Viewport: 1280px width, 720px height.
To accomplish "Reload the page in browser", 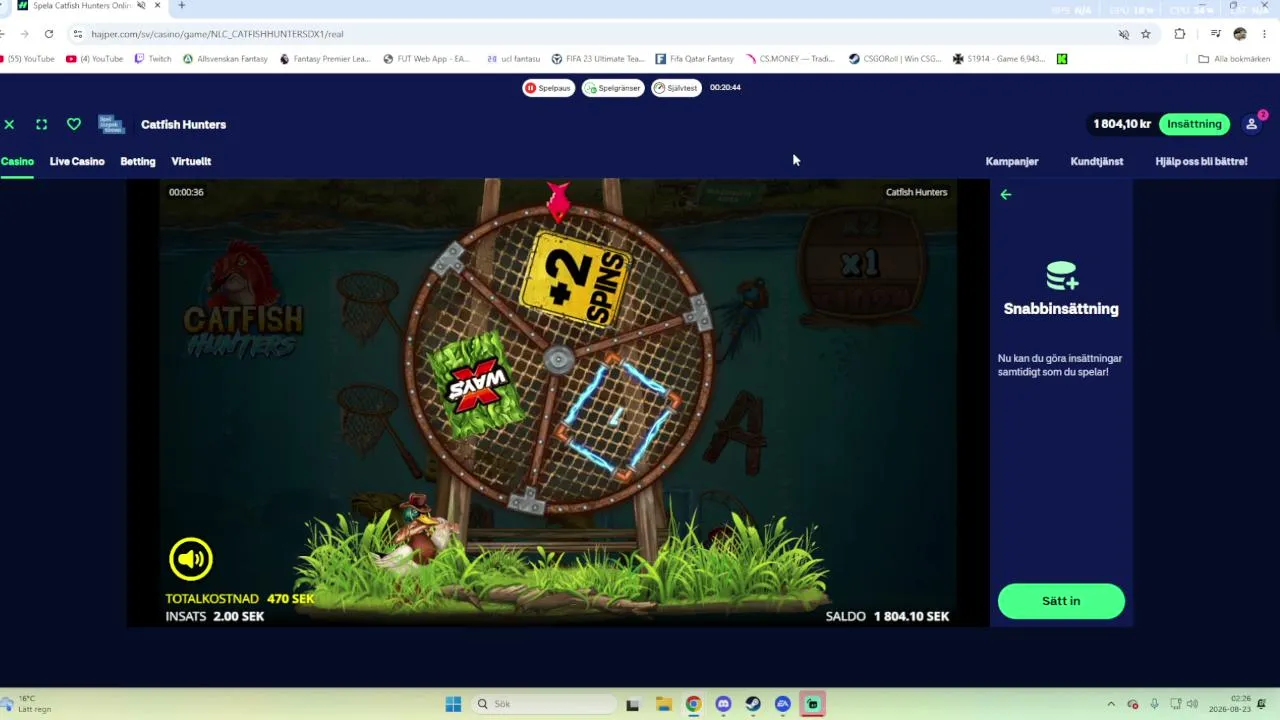I will (x=48, y=34).
